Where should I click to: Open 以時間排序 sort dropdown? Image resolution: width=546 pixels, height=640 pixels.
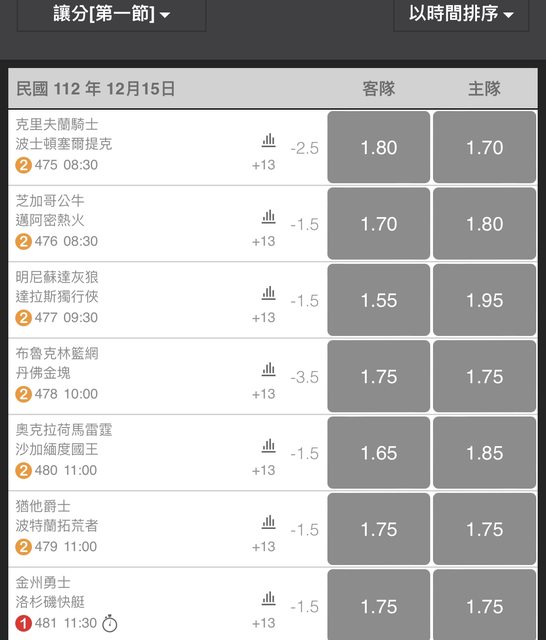461,15
